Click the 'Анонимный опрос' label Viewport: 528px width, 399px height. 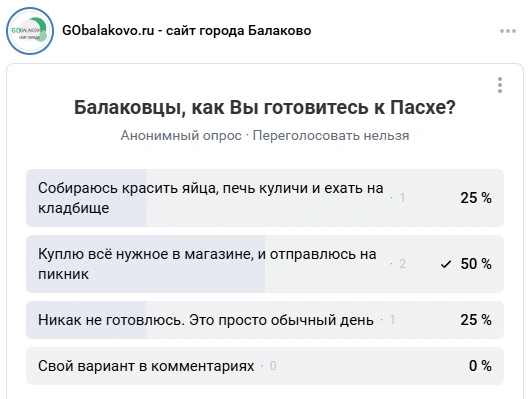[x=181, y=136]
